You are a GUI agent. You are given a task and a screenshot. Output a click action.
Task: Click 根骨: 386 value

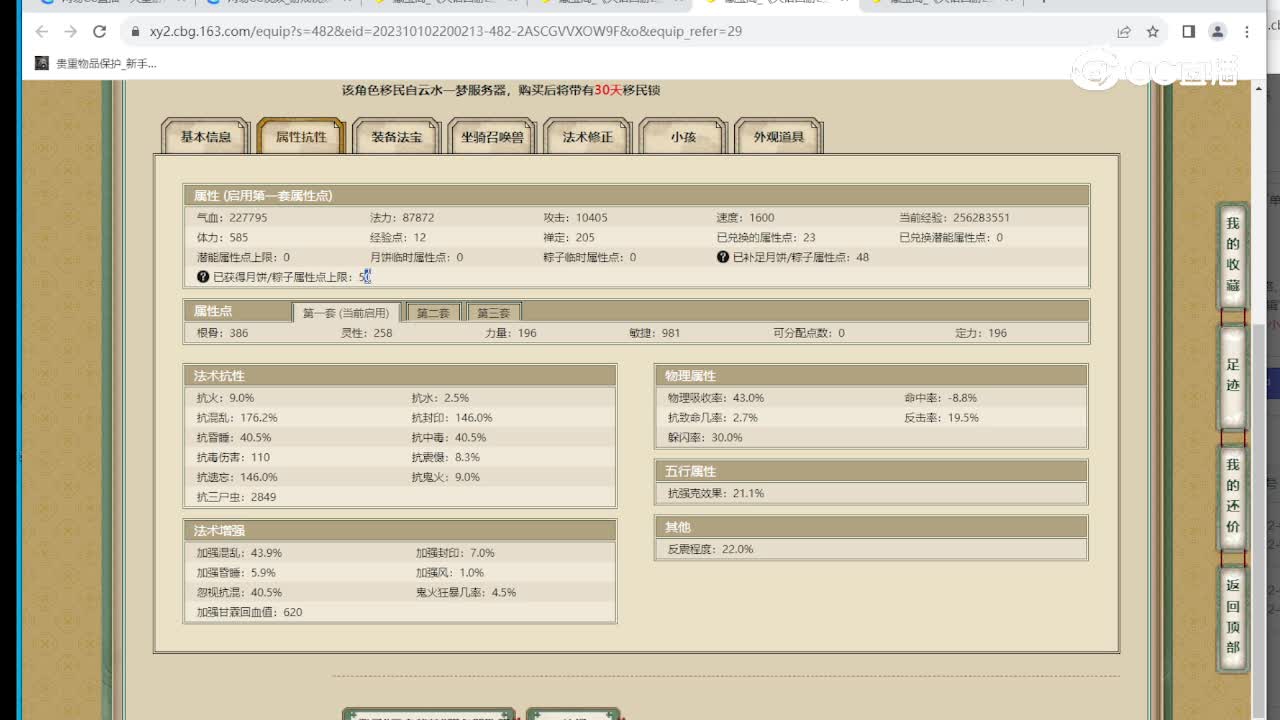222,333
